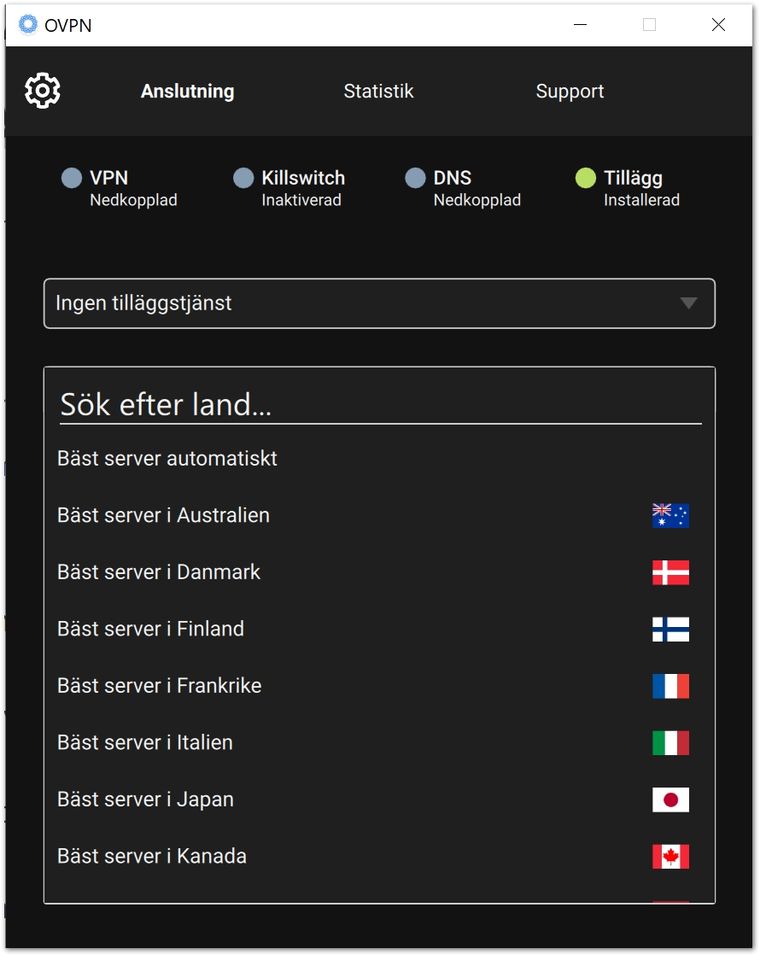Click the DNS status indicator dot
The image size is (760, 956).
[x=415, y=177]
